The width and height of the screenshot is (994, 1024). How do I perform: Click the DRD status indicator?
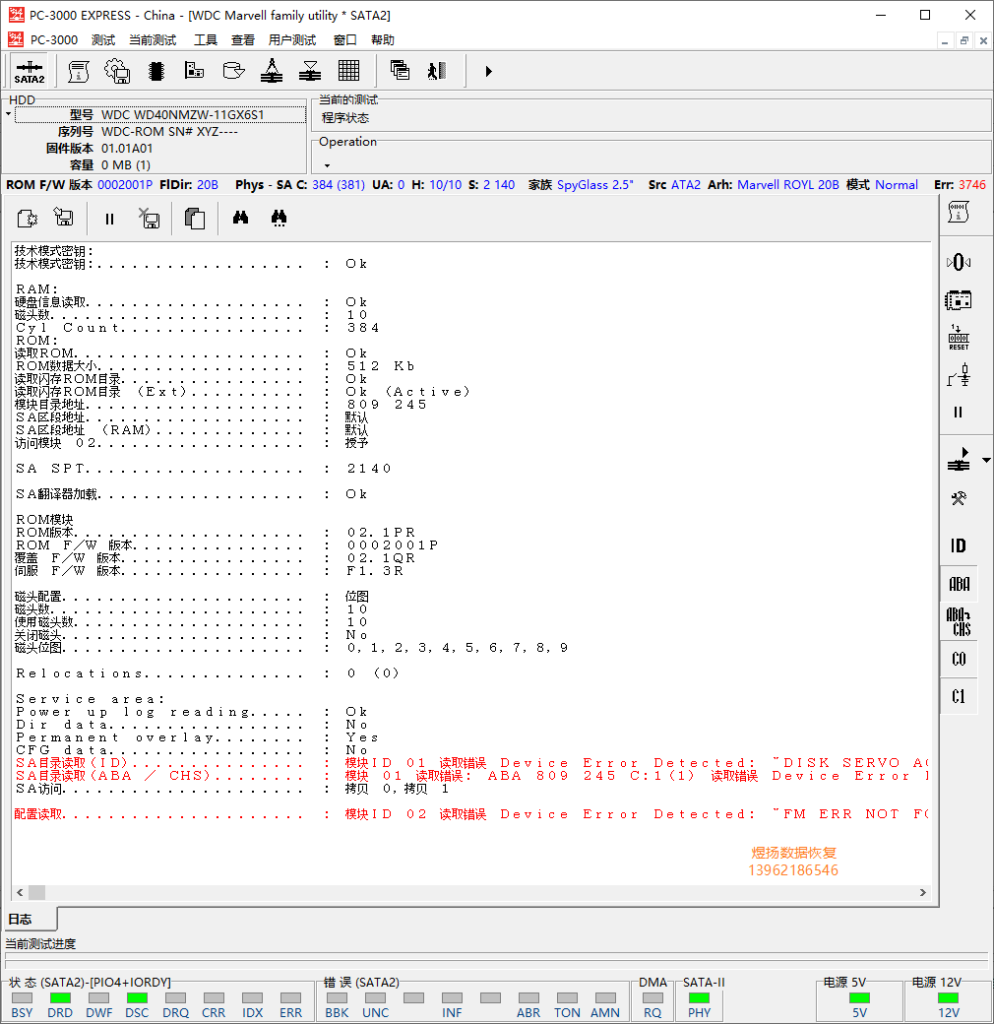click(x=60, y=998)
